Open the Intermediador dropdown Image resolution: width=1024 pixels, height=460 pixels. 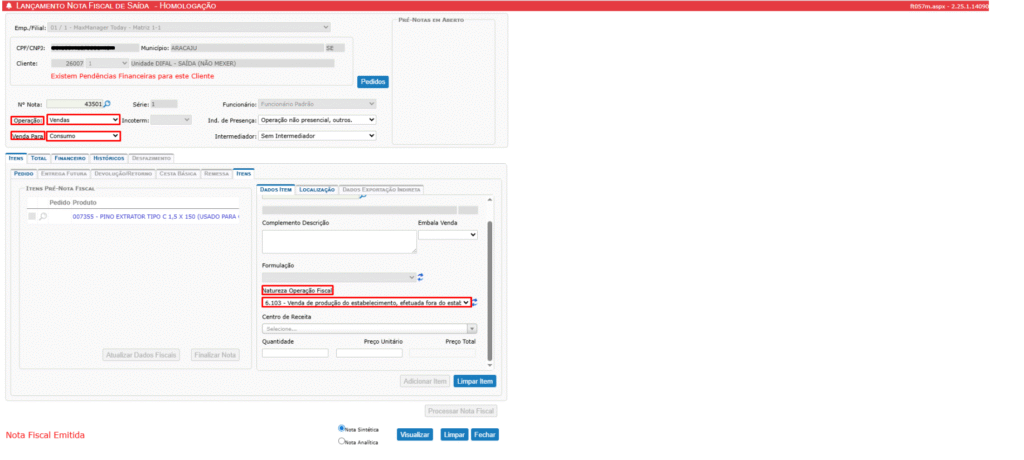(316, 136)
